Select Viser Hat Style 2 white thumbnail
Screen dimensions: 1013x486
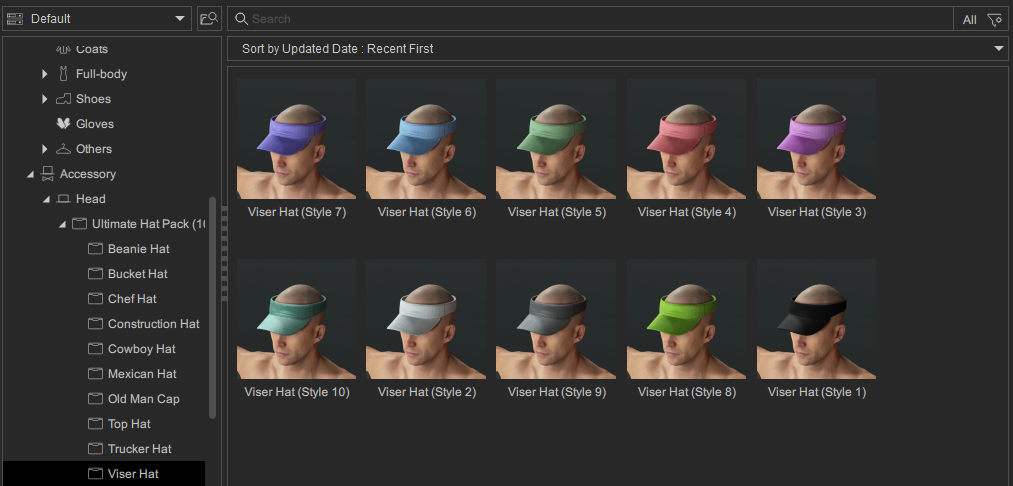click(x=426, y=319)
